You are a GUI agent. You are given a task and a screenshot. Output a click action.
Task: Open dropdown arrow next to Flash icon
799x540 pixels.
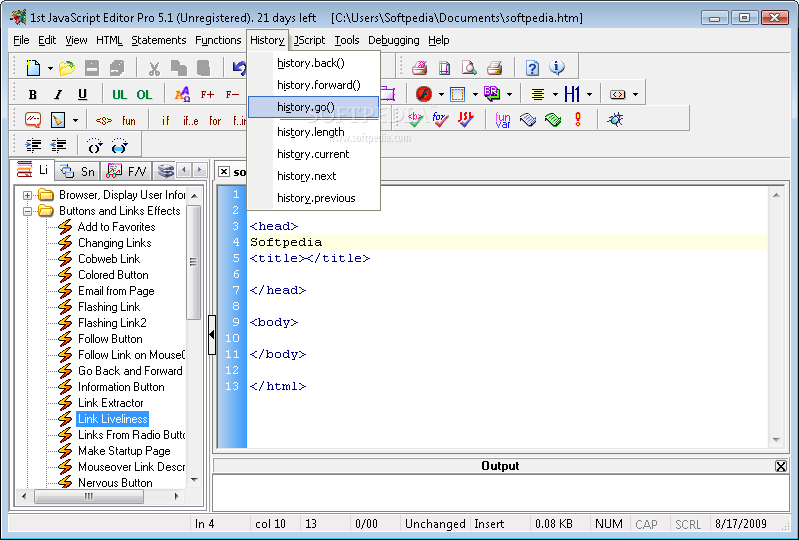(x=441, y=94)
